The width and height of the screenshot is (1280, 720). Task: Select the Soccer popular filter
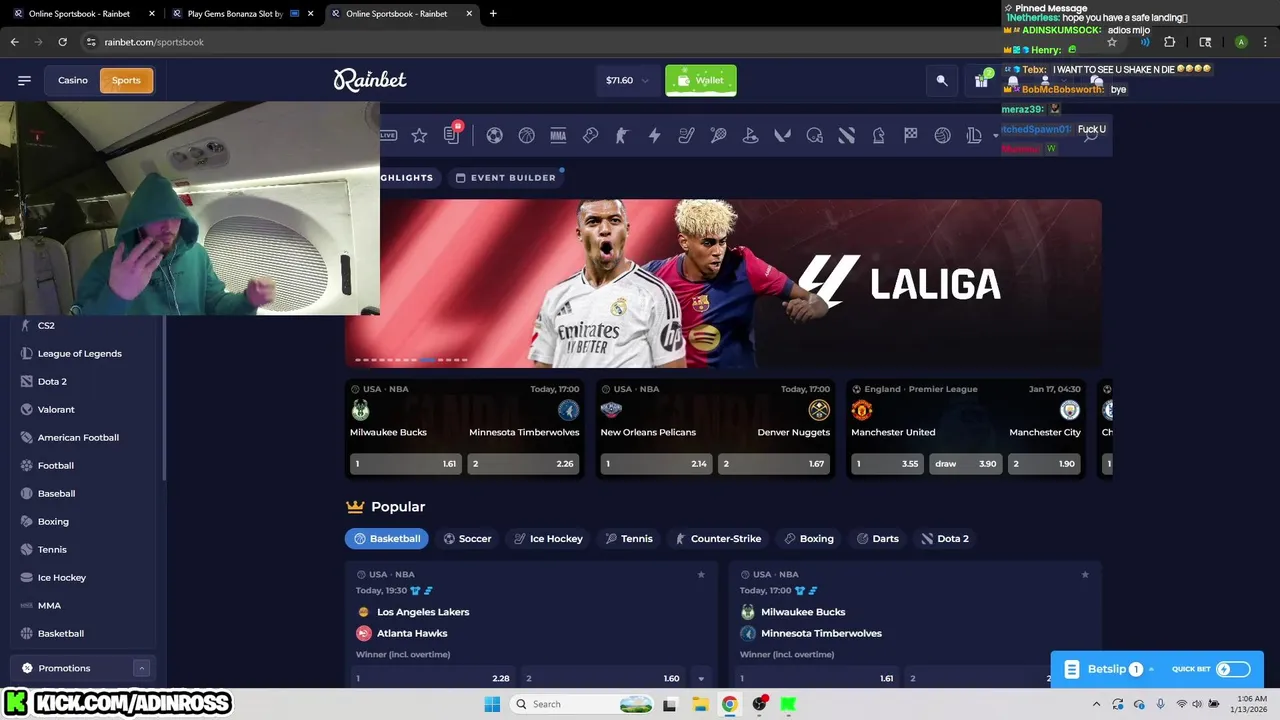(467, 538)
